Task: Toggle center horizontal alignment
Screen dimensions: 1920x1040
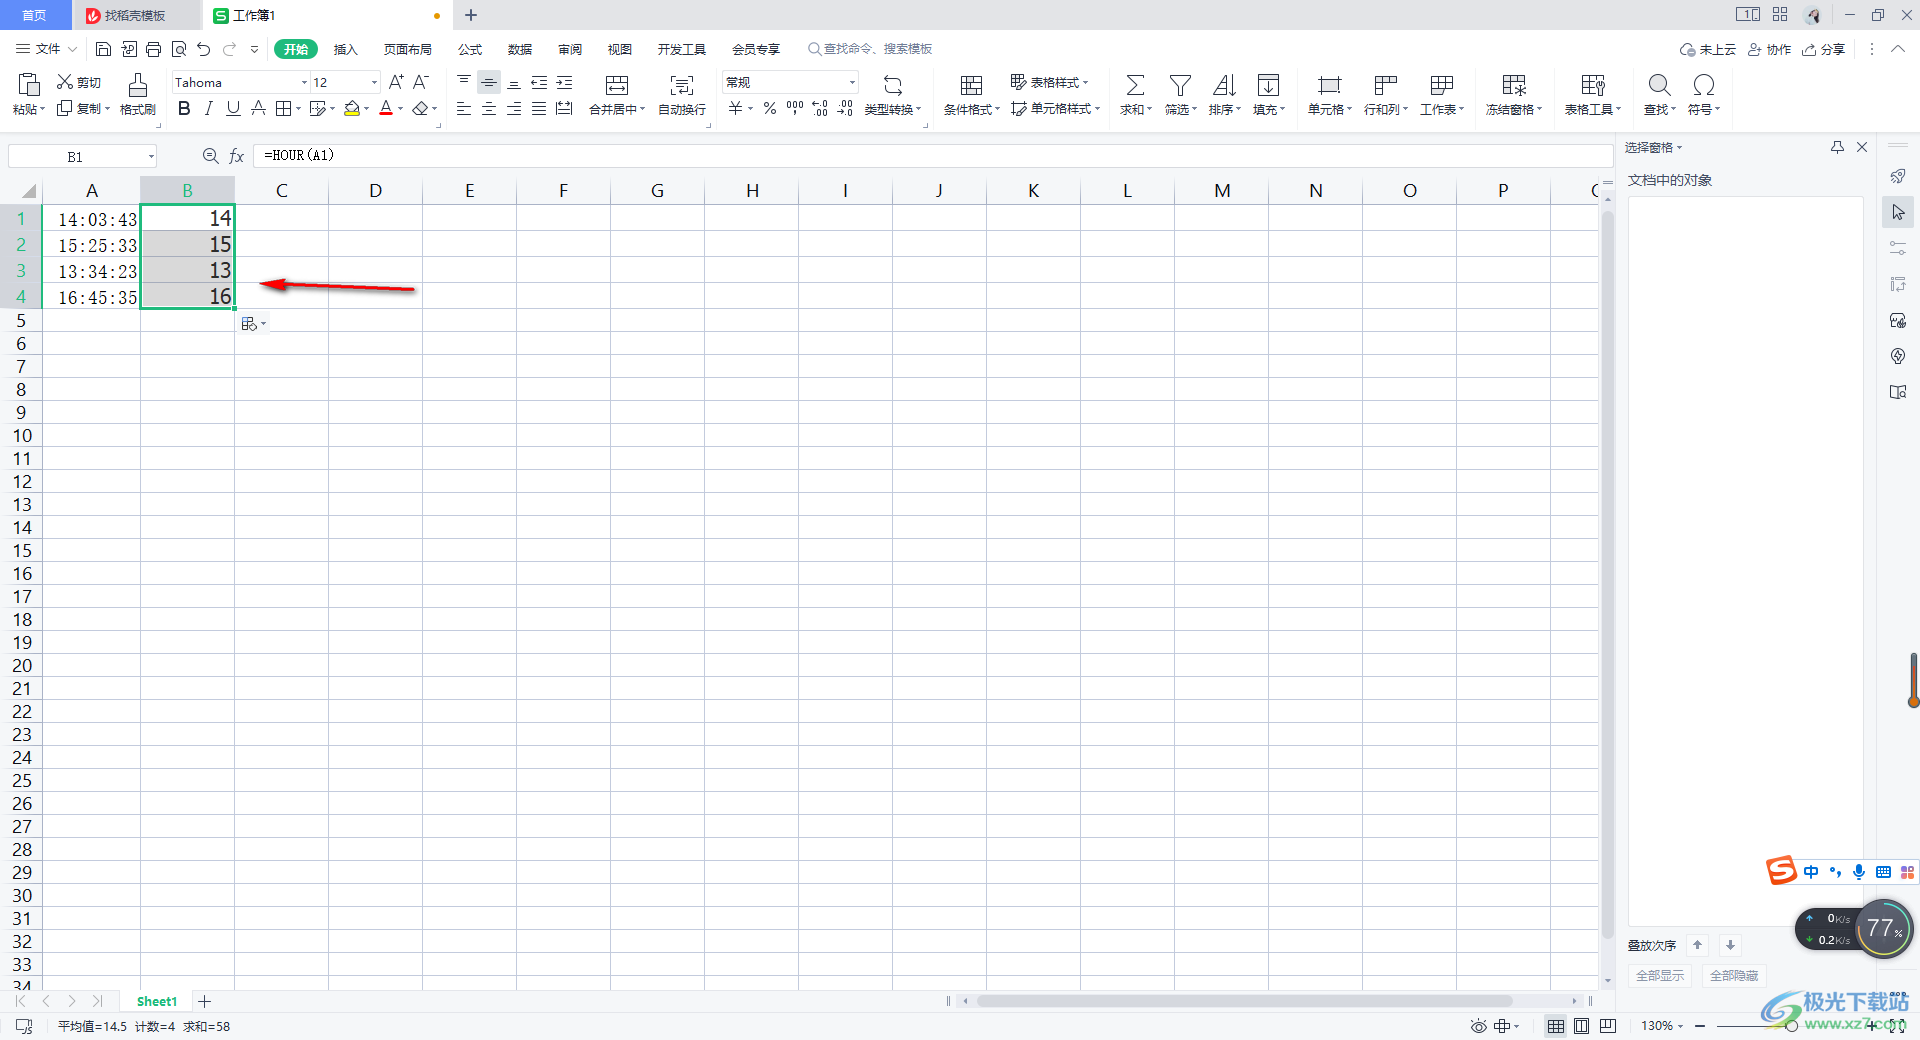Action: click(489, 108)
